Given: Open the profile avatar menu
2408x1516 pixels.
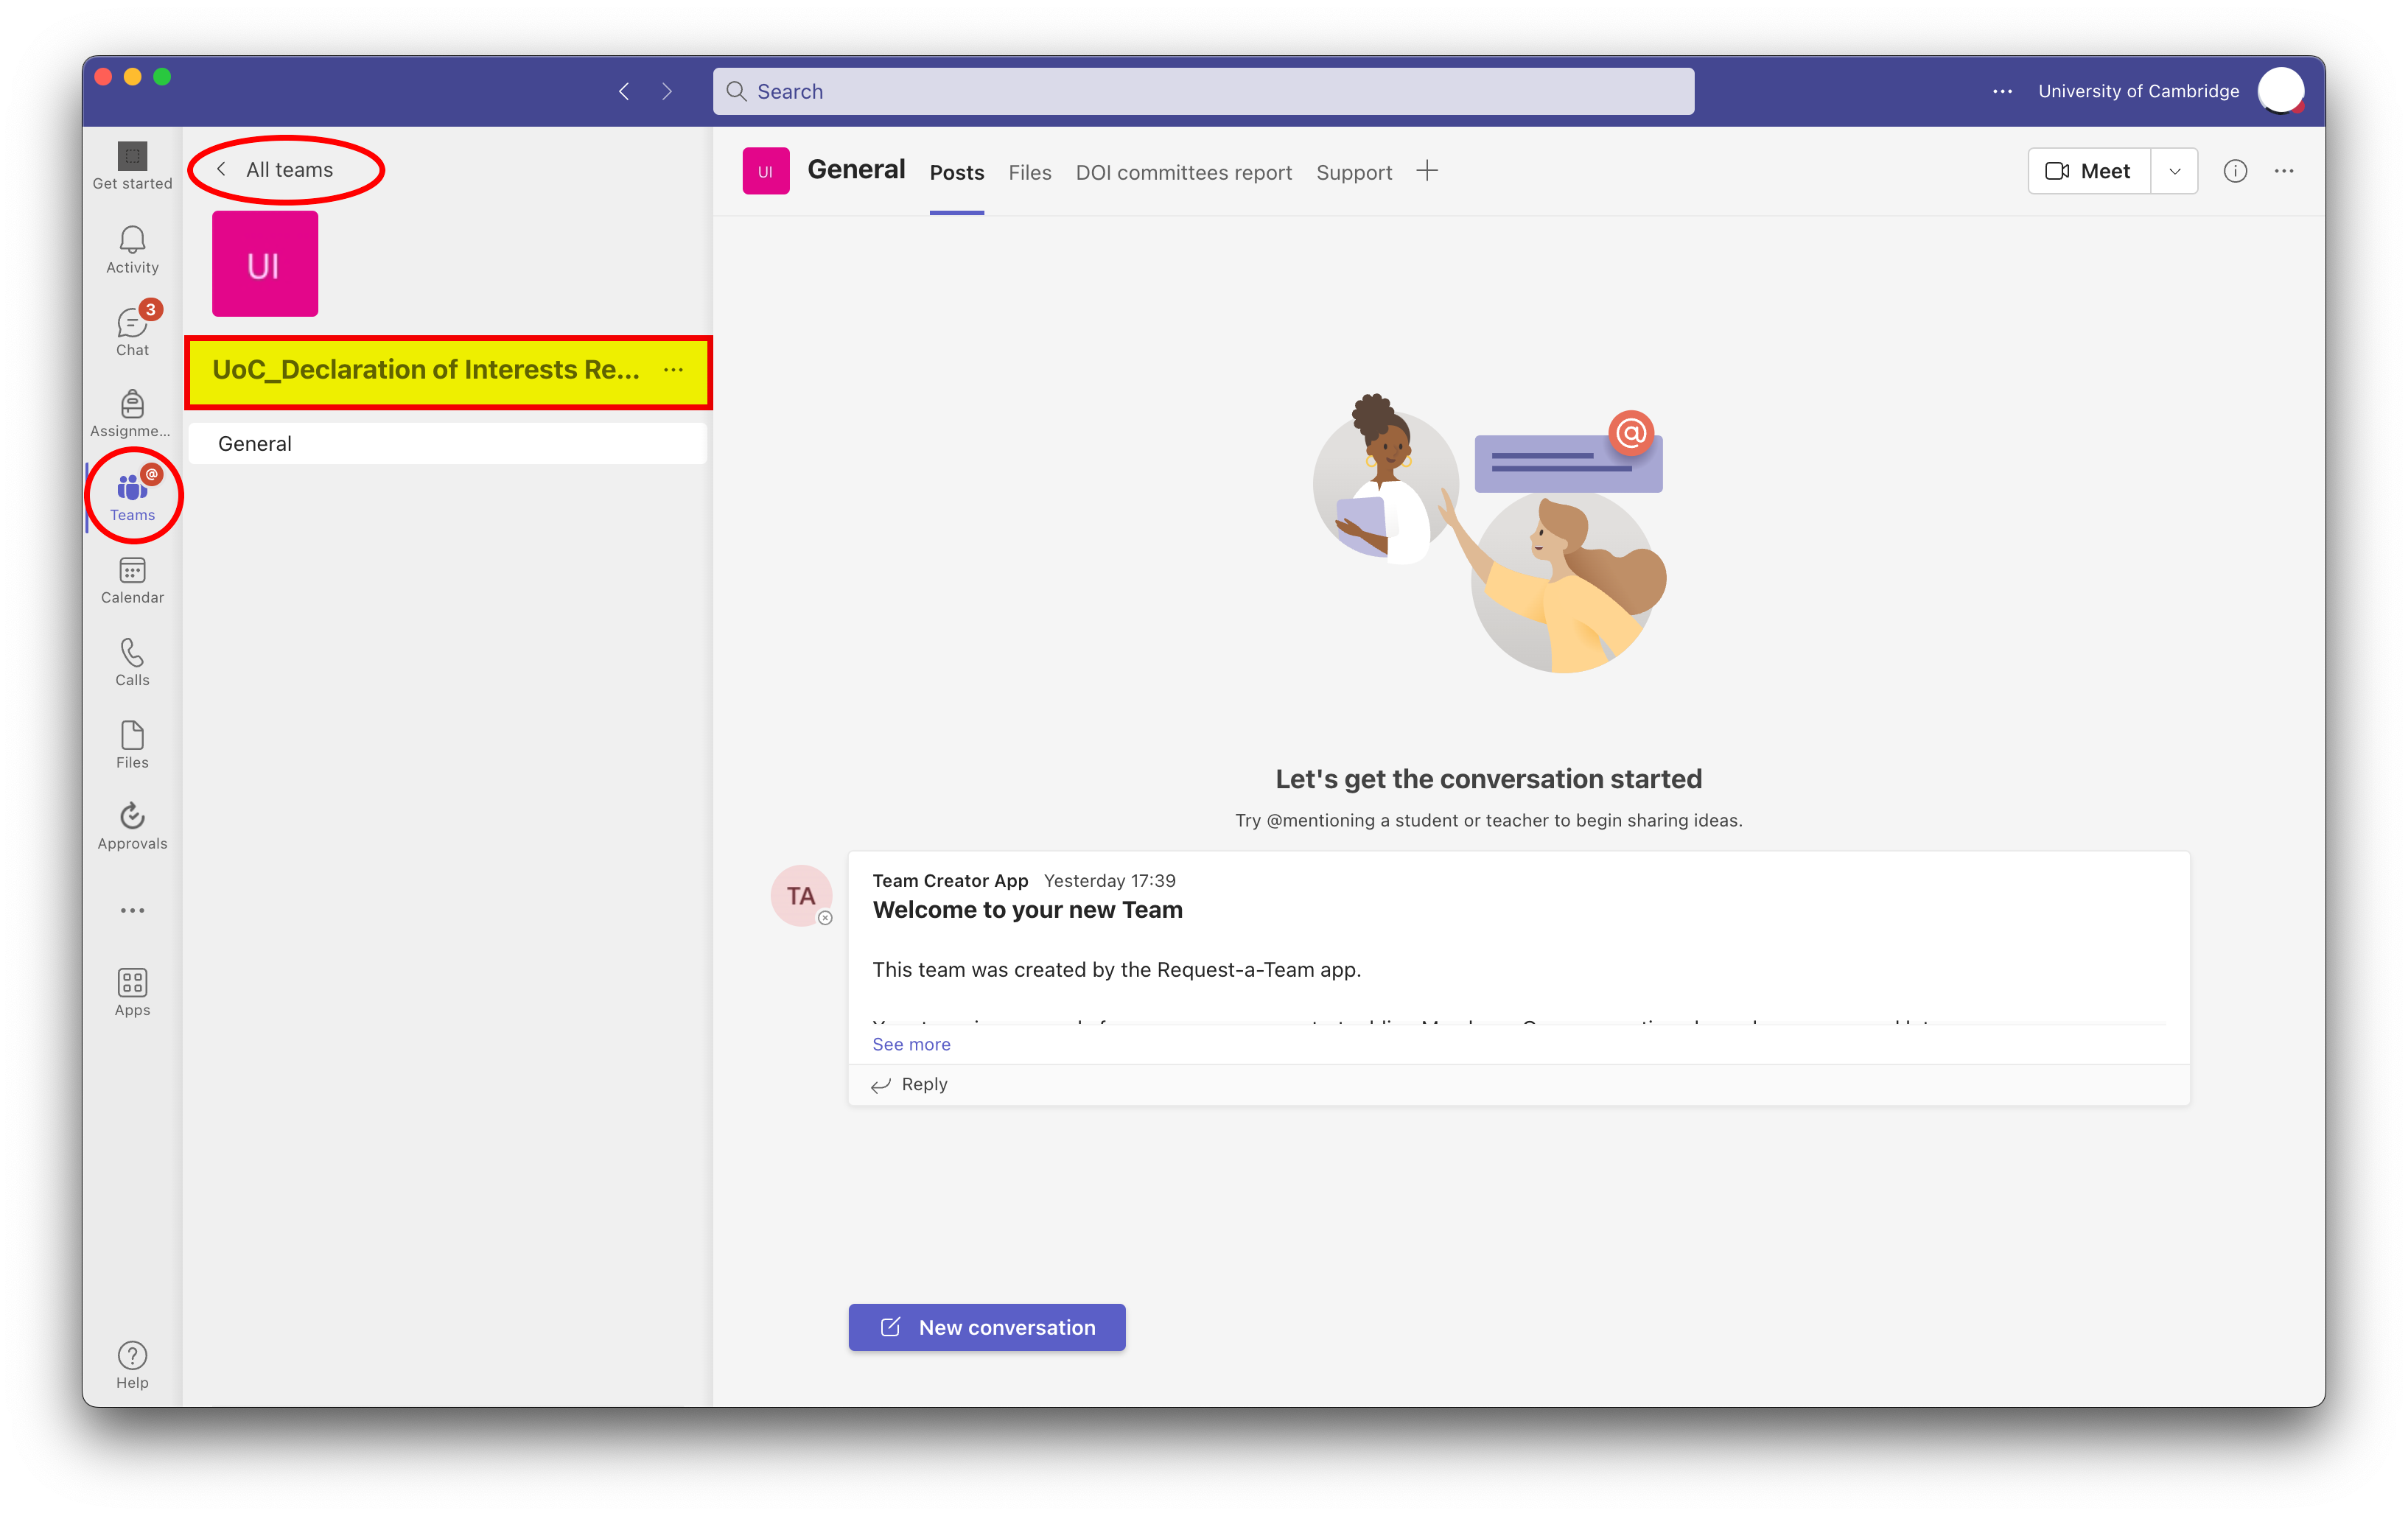Looking at the screenshot, I should pyautogui.click(x=2281, y=91).
